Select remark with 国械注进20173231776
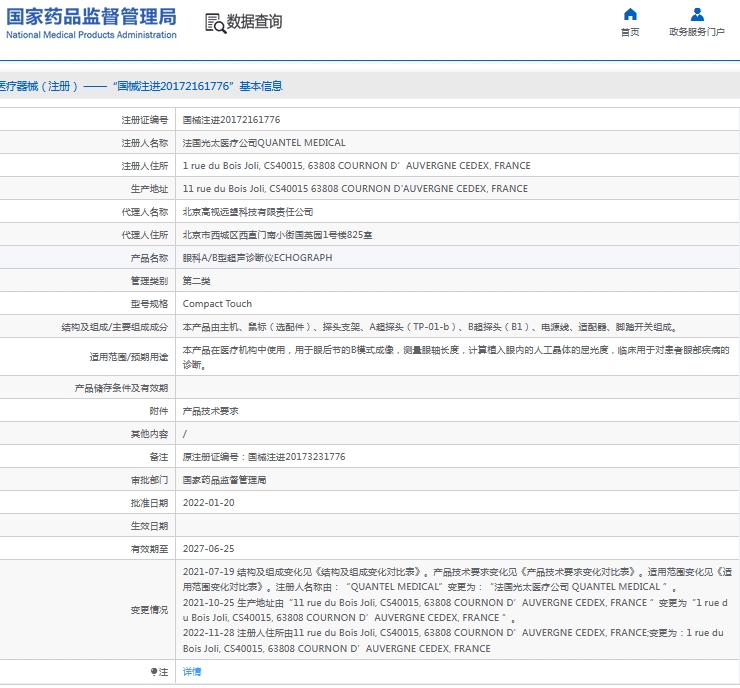The width and height of the screenshot is (740, 688). click(264, 457)
